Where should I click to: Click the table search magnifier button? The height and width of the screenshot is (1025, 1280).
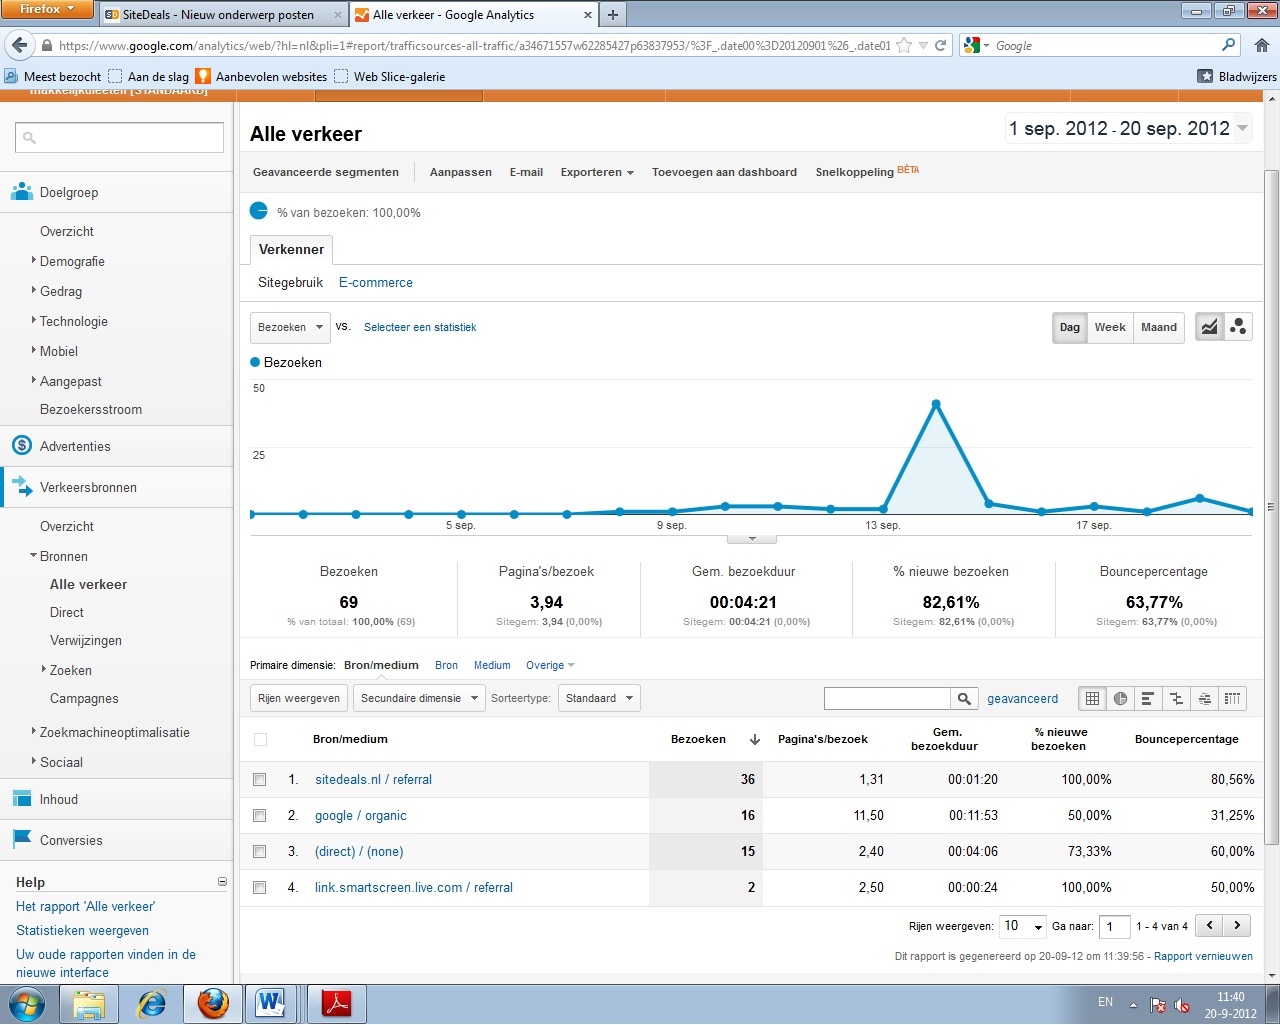[x=964, y=699]
